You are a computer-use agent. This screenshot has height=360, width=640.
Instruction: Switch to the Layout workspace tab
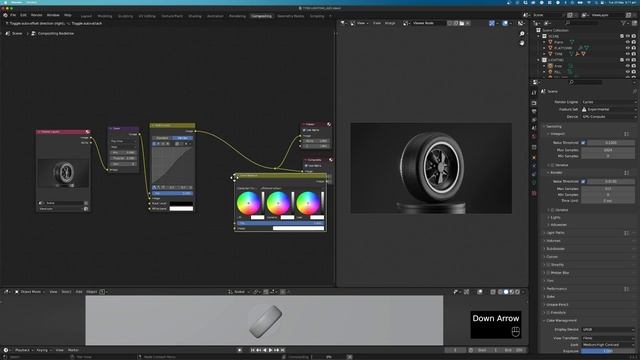pos(86,16)
